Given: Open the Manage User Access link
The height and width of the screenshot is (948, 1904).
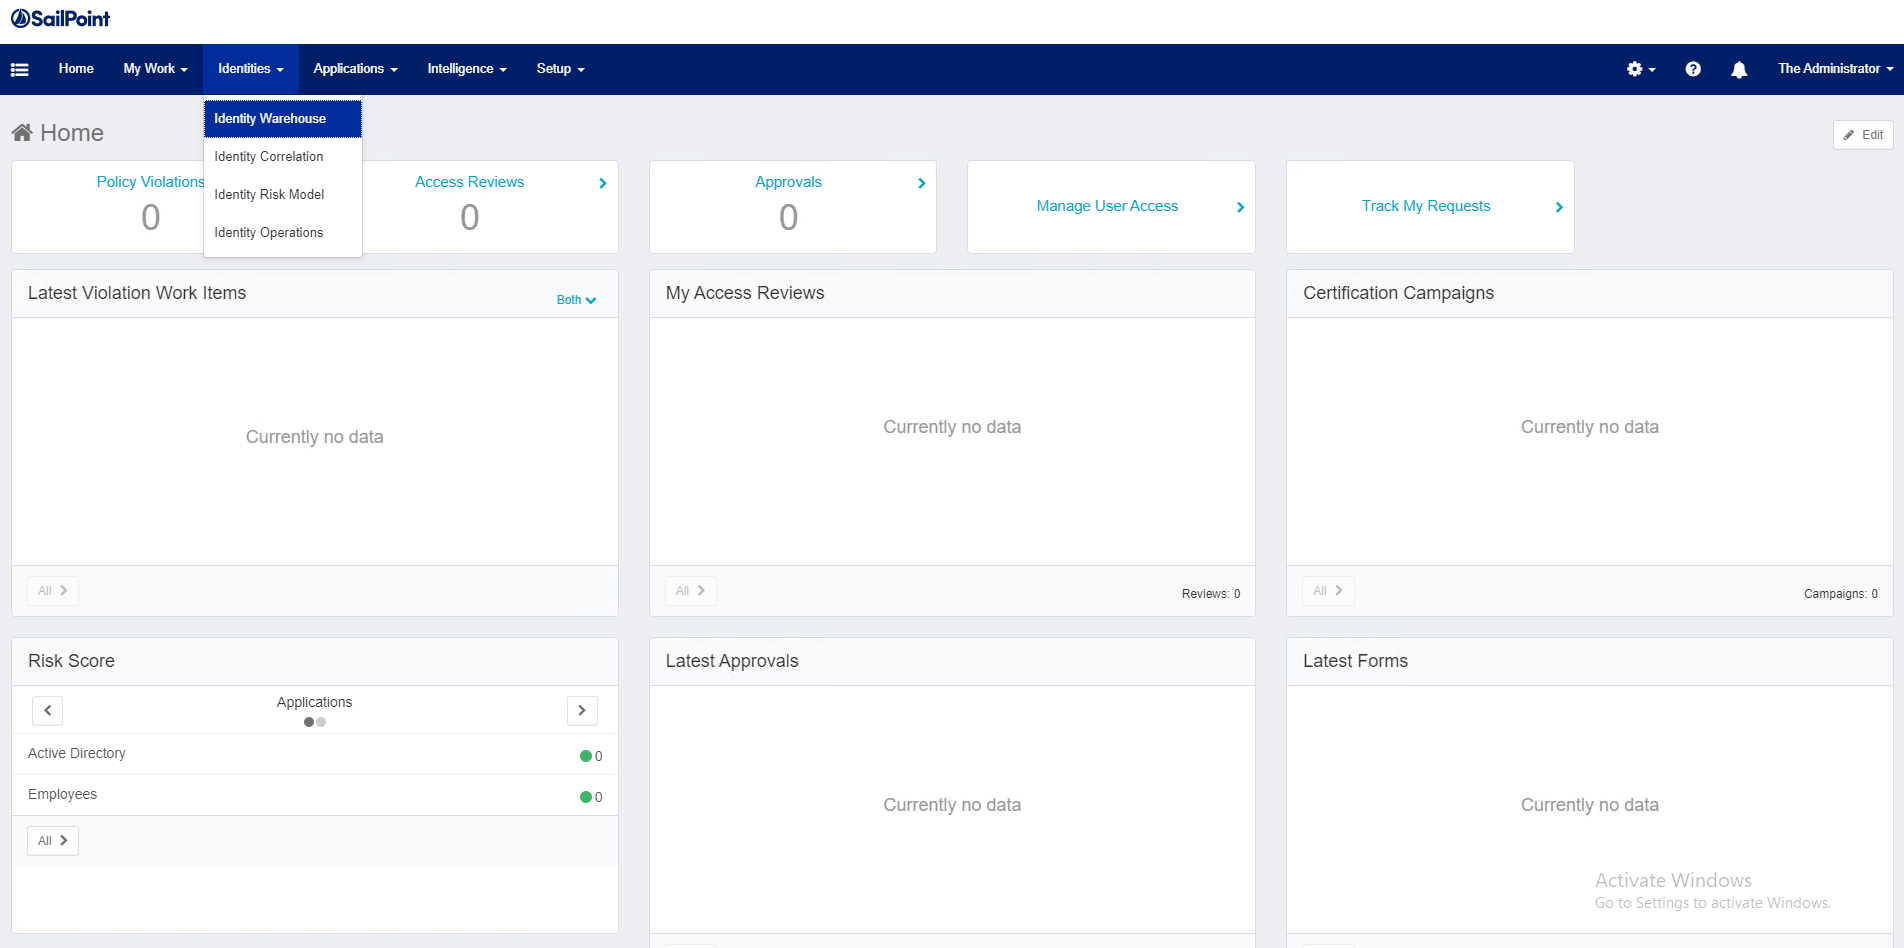Looking at the screenshot, I should (x=1107, y=206).
